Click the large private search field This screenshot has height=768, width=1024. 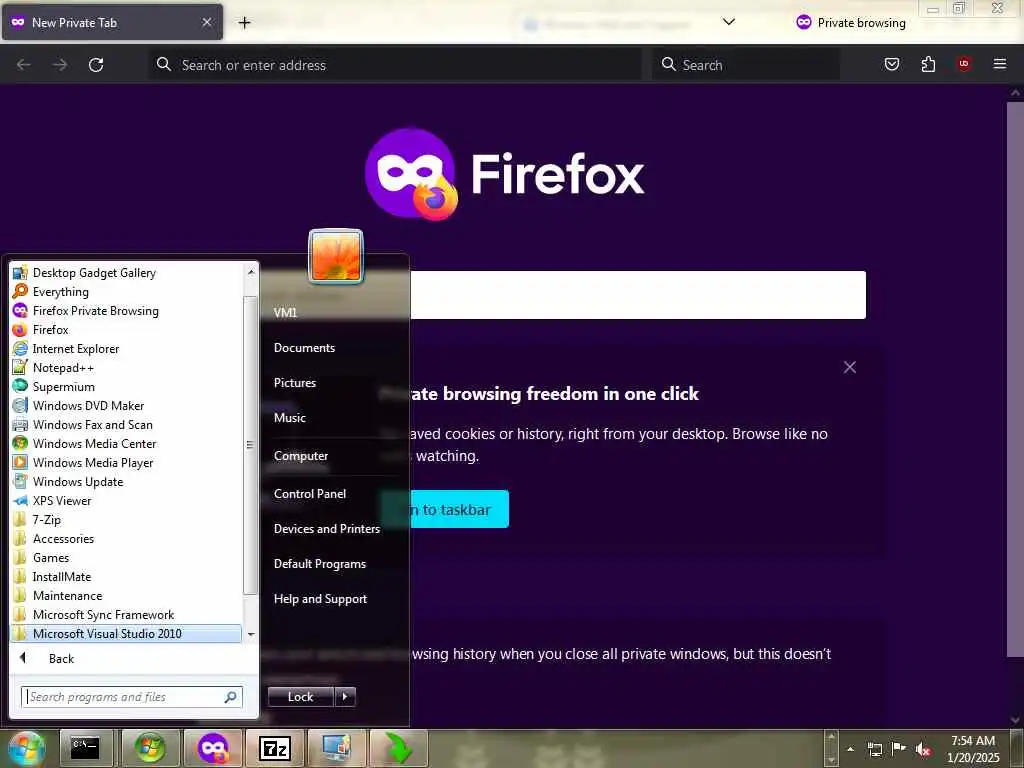pyautogui.click(x=637, y=295)
